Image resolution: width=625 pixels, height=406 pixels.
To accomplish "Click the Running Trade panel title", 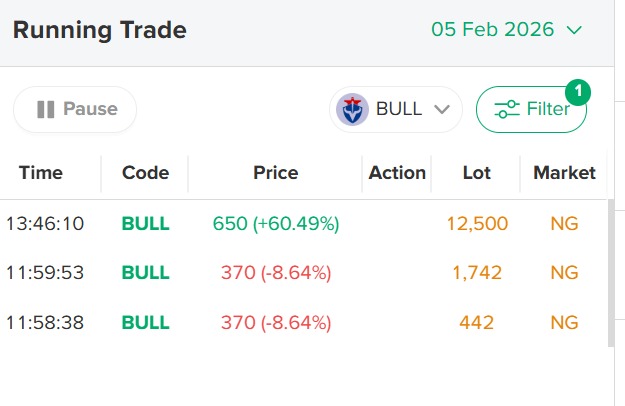I will 100,30.
